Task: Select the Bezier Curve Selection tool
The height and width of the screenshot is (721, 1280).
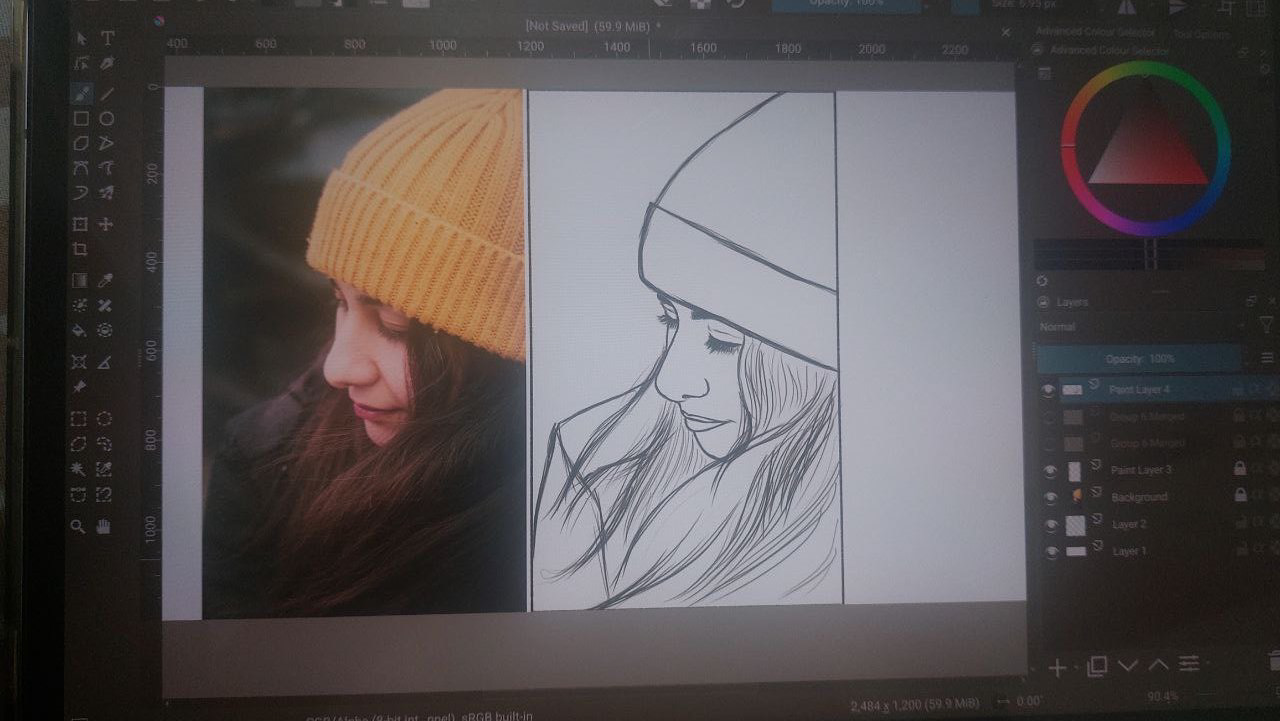Action: click(x=80, y=494)
